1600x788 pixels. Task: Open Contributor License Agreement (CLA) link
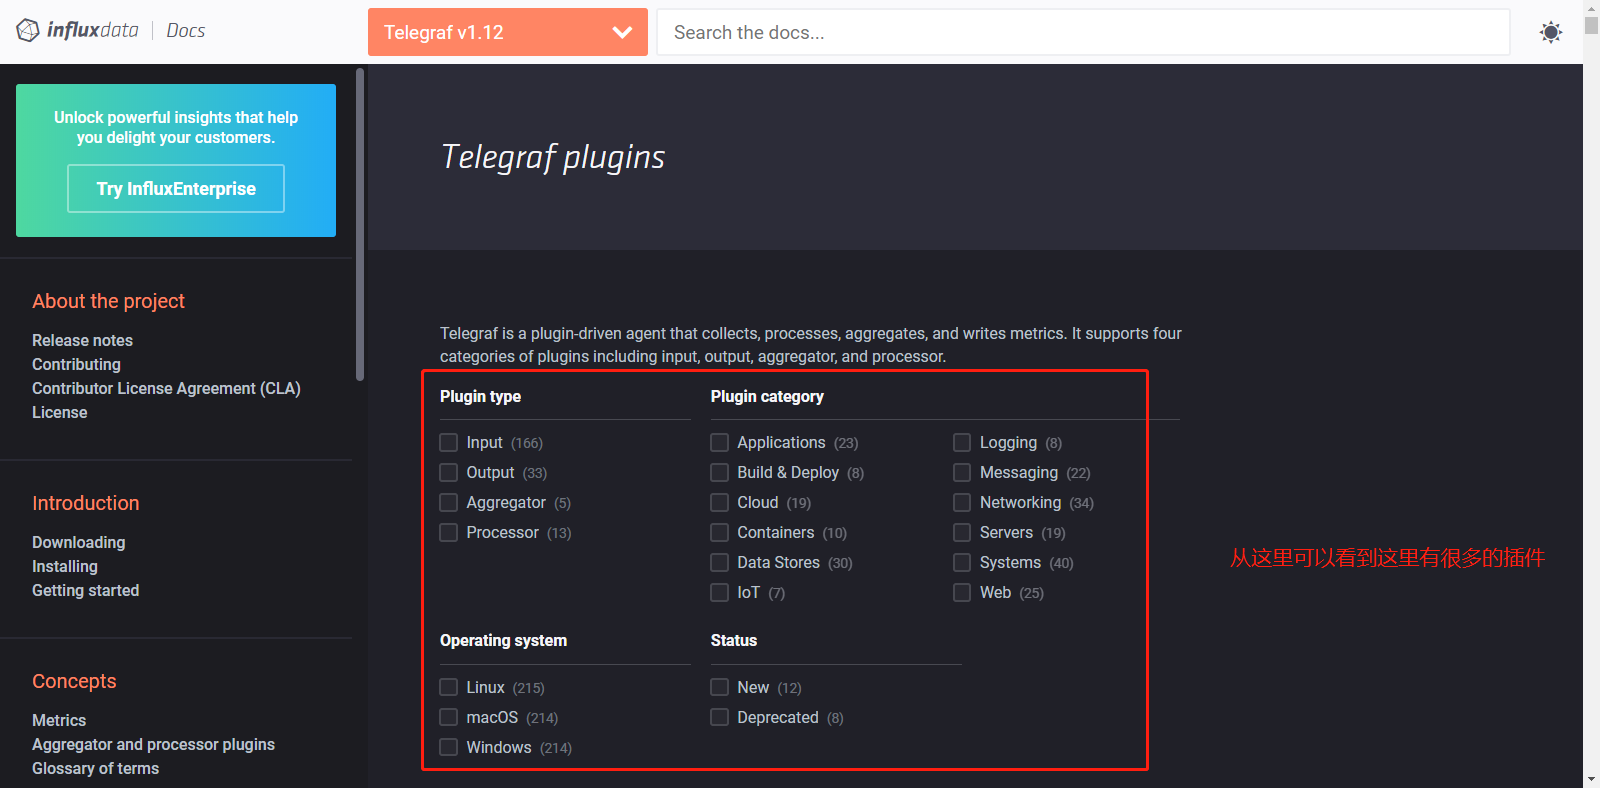coord(166,388)
